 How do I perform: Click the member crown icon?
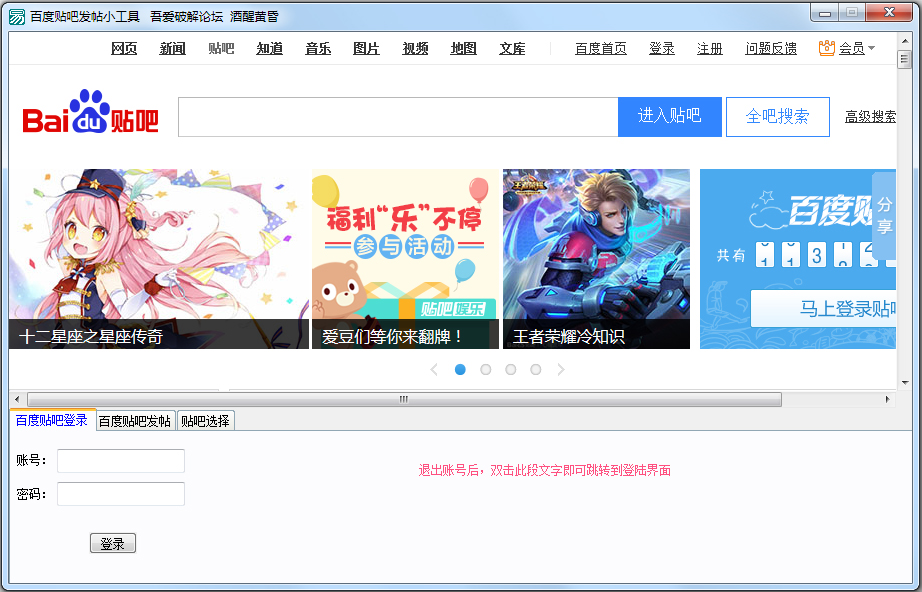[826, 48]
